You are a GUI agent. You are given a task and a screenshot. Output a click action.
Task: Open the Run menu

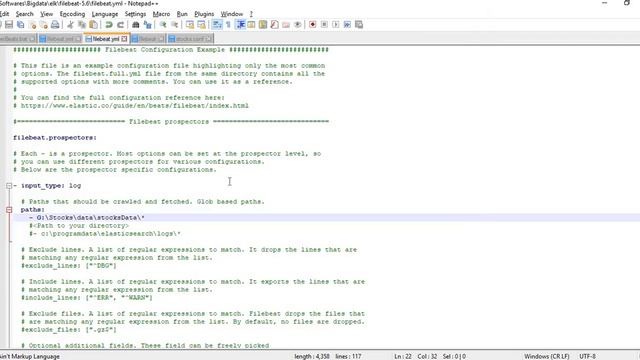(x=182, y=14)
